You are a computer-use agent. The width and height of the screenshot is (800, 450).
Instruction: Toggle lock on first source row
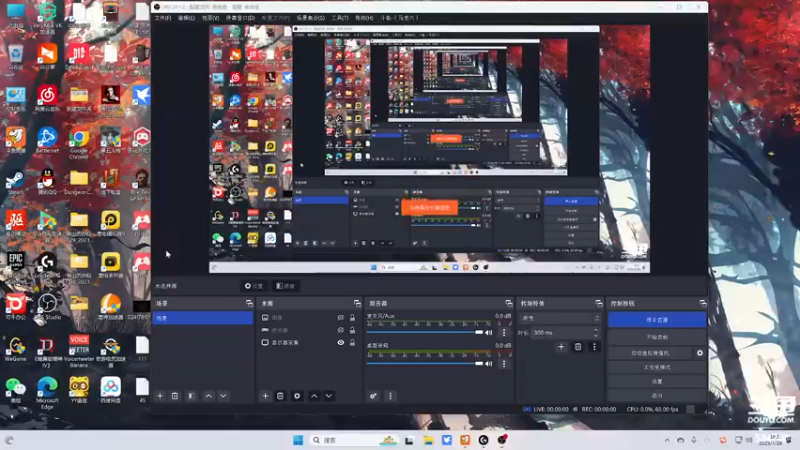pyautogui.click(x=352, y=317)
